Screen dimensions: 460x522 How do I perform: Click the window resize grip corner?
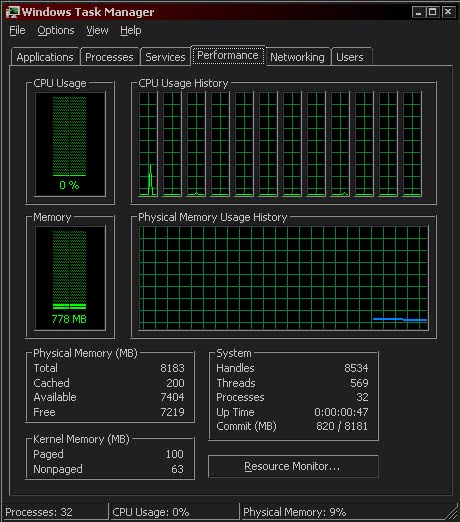click(x=452, y=512)
